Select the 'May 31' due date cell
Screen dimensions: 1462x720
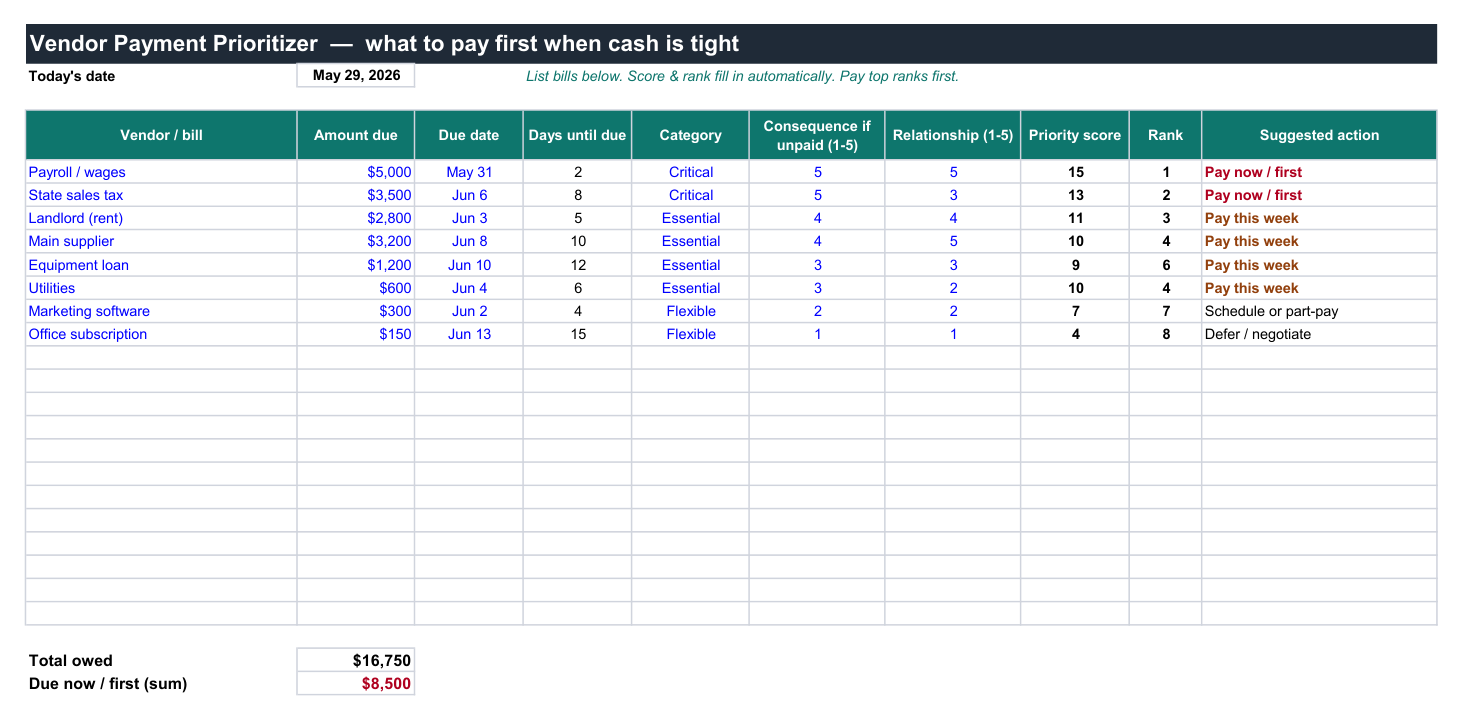[x=469, y=172]
